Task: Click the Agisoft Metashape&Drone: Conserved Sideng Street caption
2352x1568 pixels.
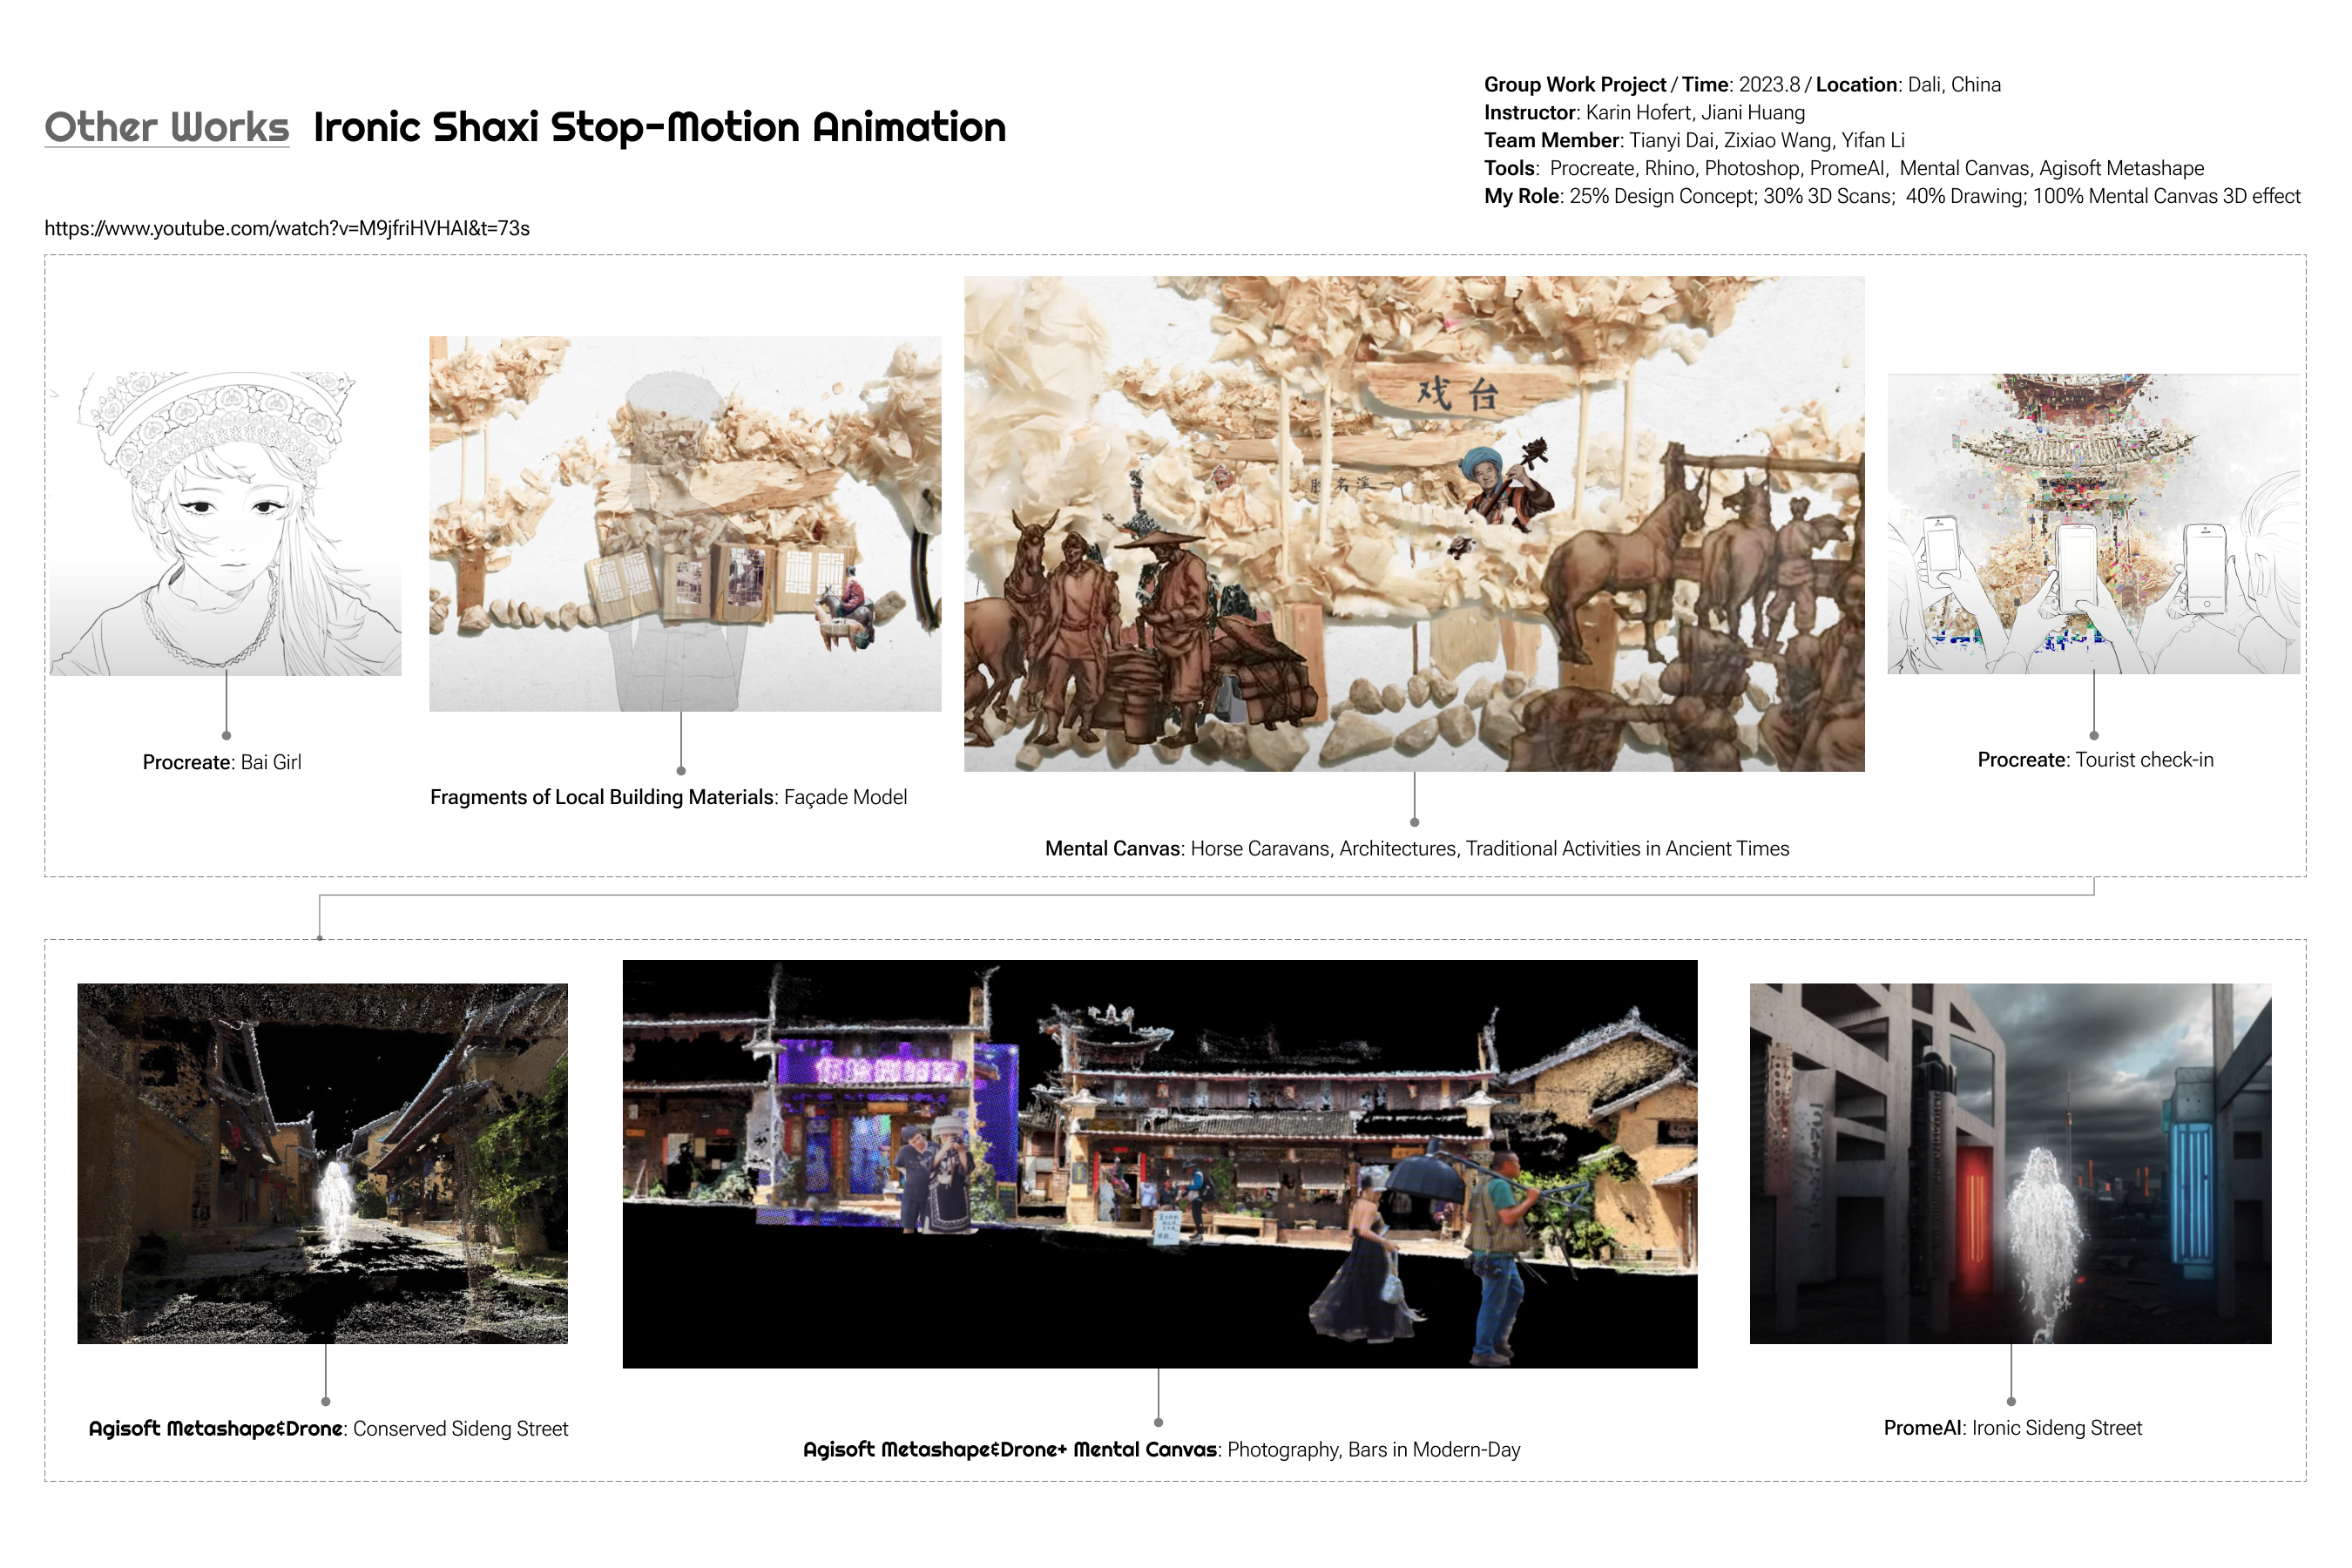Action: click(328, 1429)
